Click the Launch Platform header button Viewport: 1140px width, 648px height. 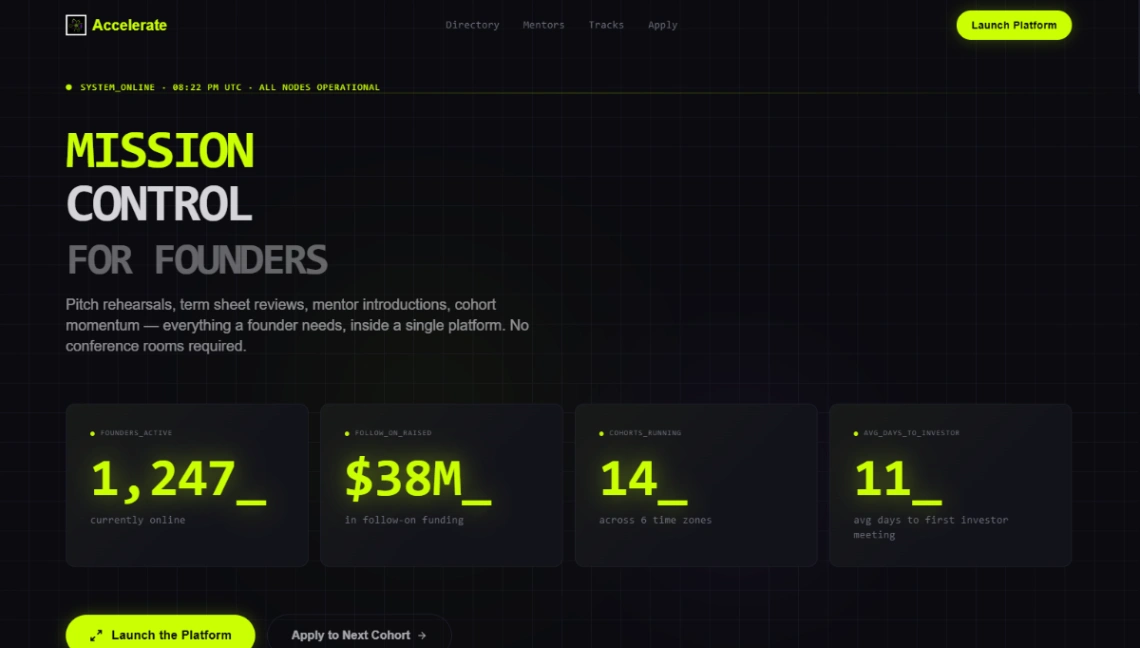click(1013, 25)
